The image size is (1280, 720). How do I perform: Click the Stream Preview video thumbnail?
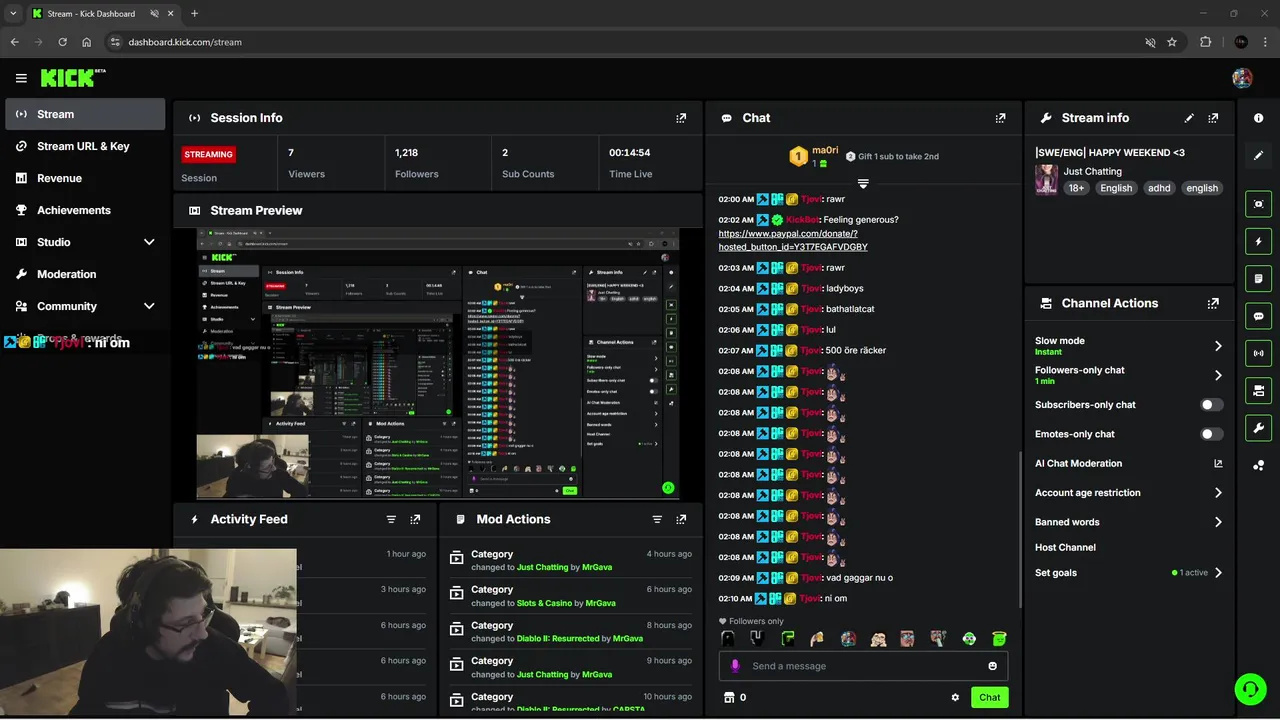[438, 364]
